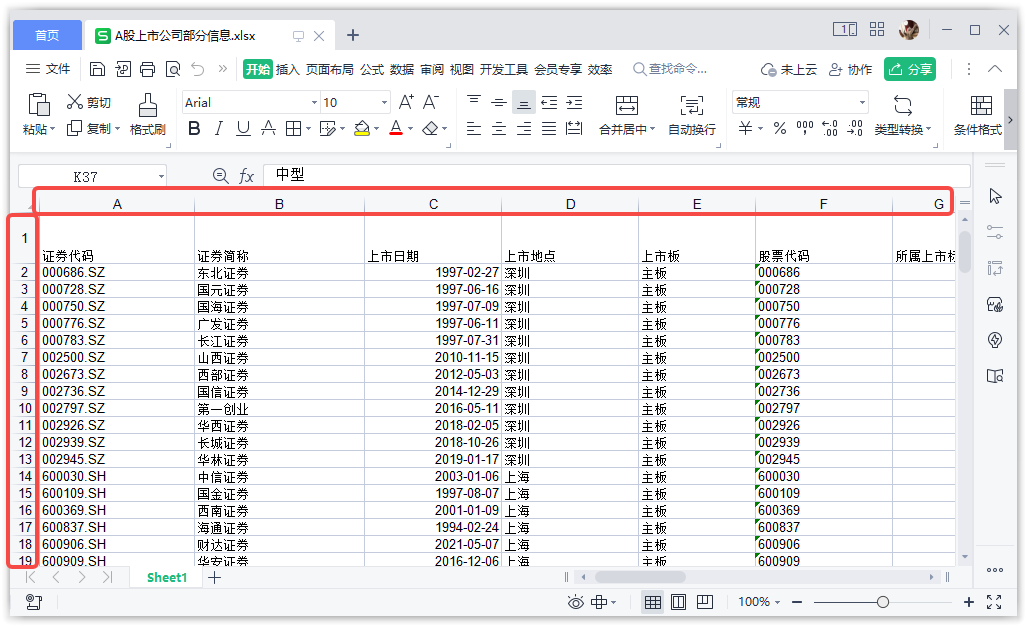Expand the Name Box dropdown arrow

pyautogui.click(x=160, y=176)
